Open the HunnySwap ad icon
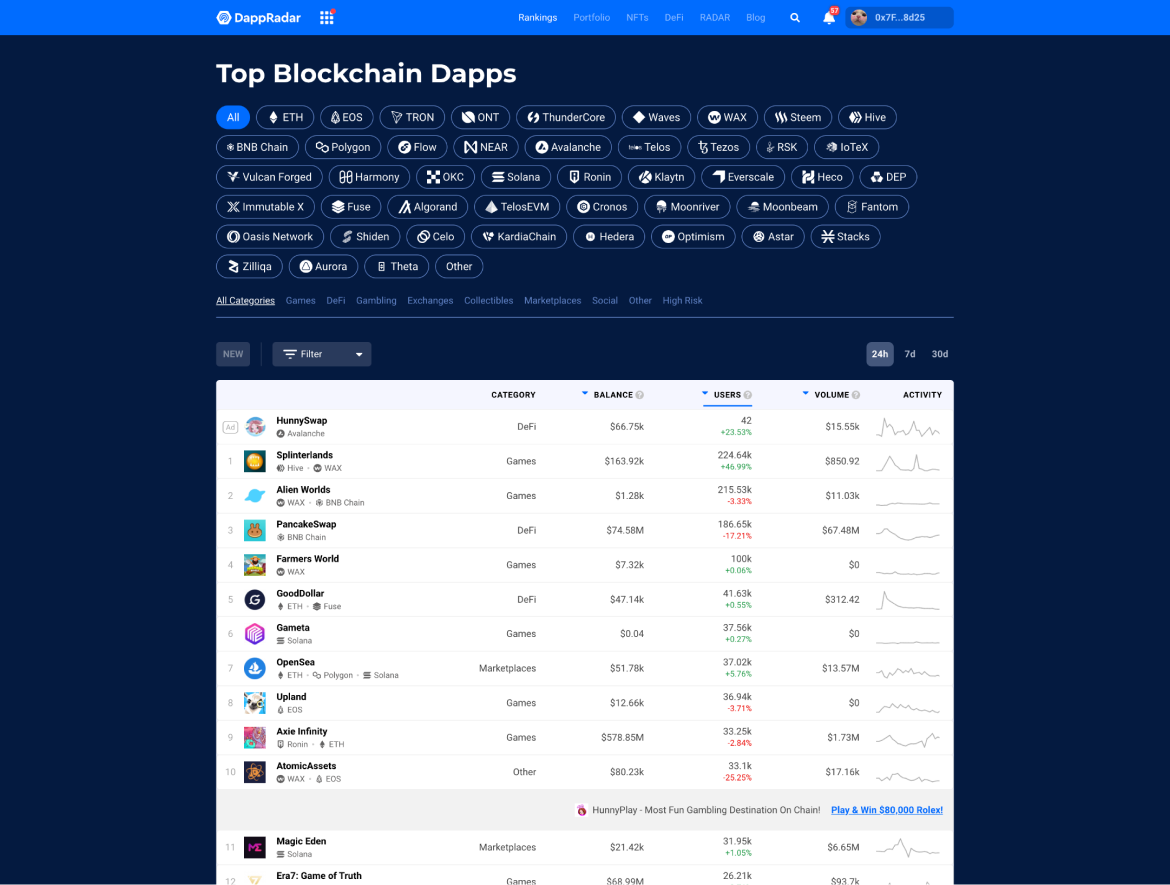1170x885 pixels. (x=255, y=427)
